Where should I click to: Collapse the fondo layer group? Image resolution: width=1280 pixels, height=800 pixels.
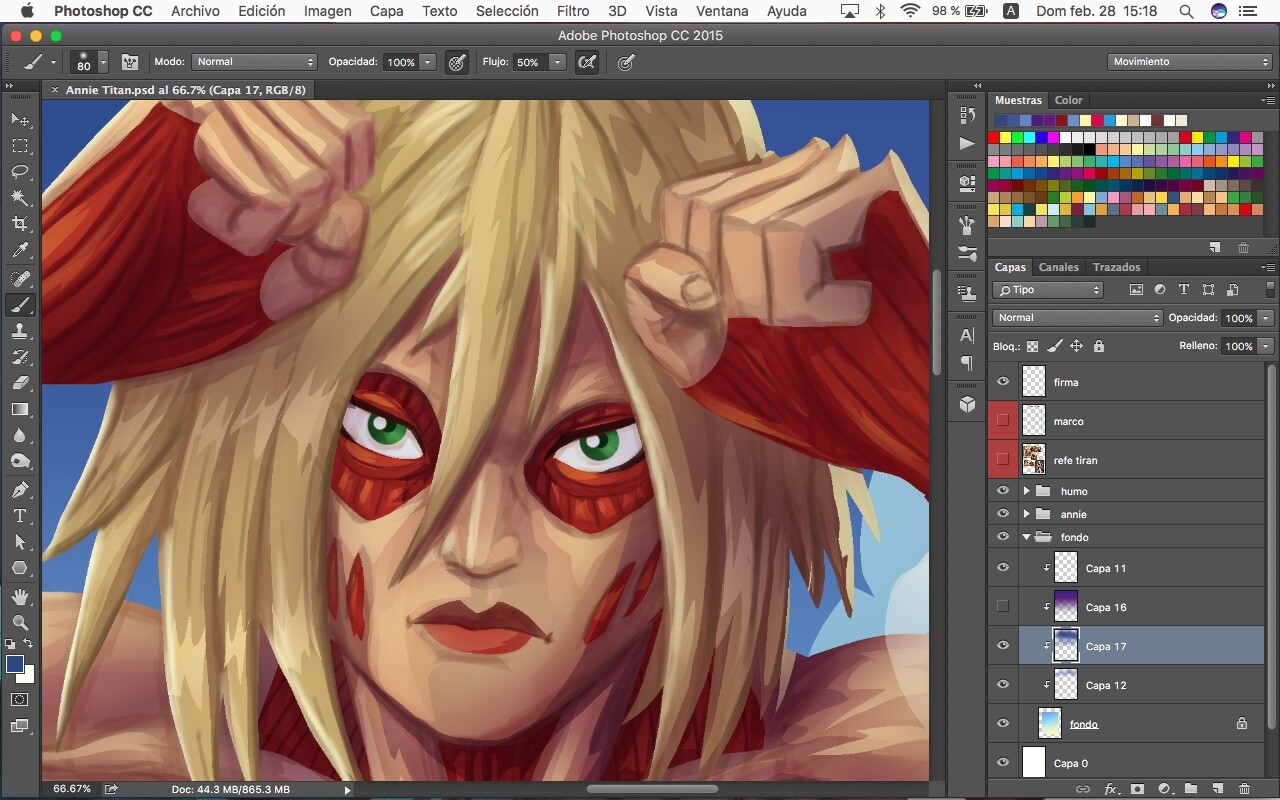coord(1027,537)
